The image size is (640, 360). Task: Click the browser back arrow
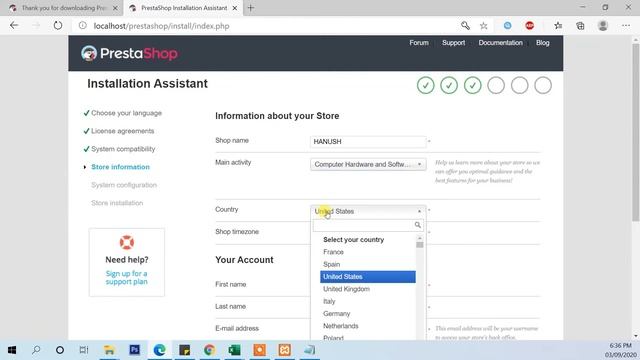14,25
